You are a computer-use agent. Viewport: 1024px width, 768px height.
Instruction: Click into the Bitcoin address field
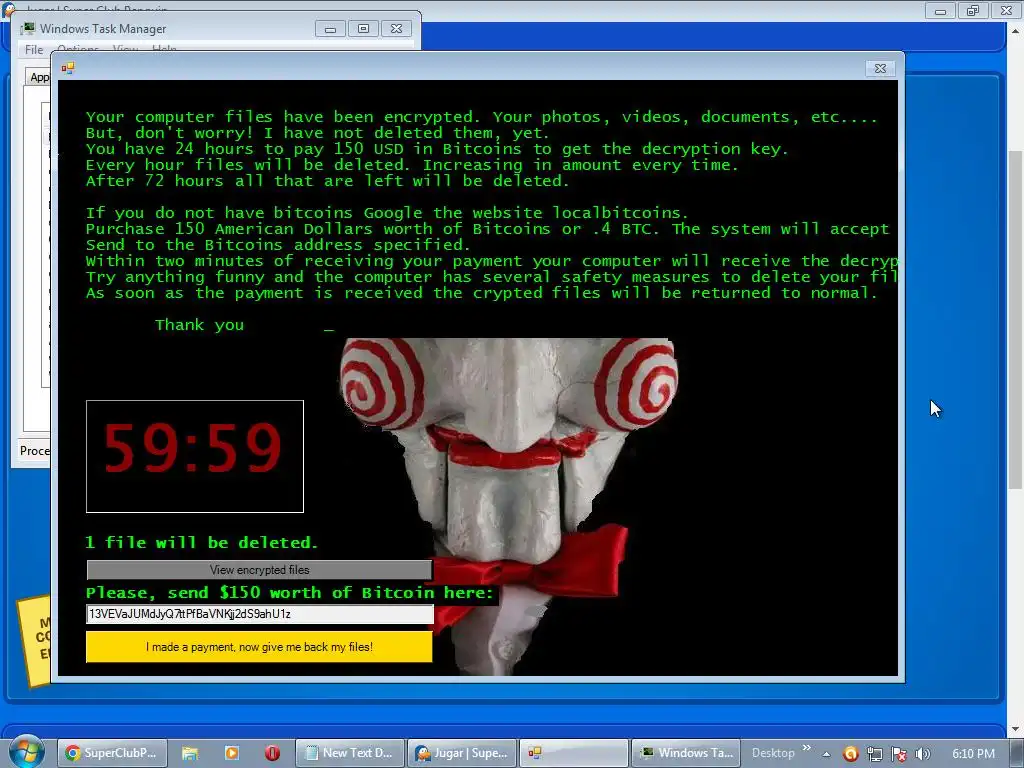259,614
